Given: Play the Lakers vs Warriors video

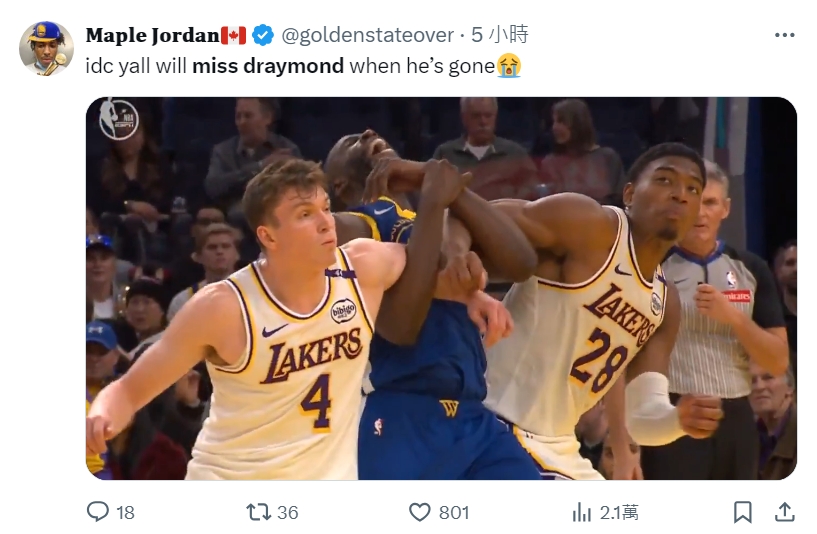Looking at the screenshot, I should tap(441, 288).
